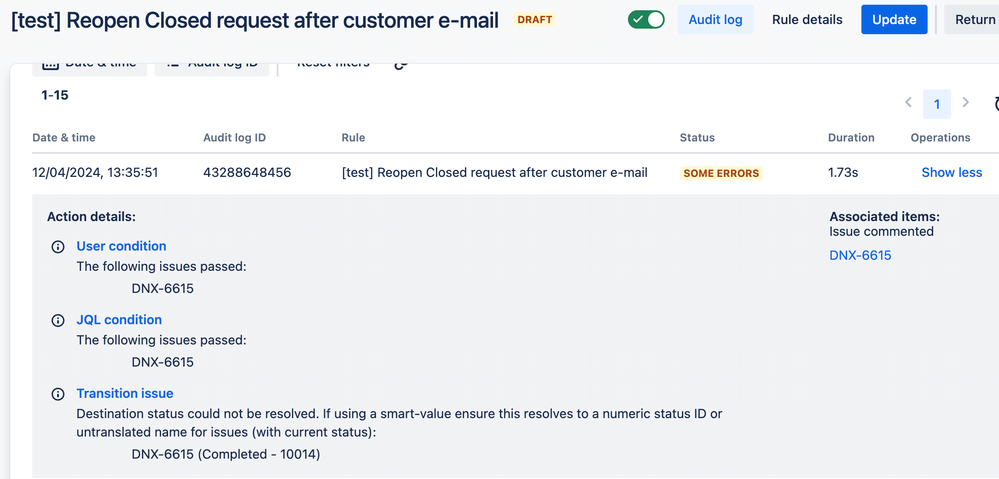This screenshot has width=999, height=479.
Task: Open associated issue DNX-6615 link
Action: click(x=860, y=255)
